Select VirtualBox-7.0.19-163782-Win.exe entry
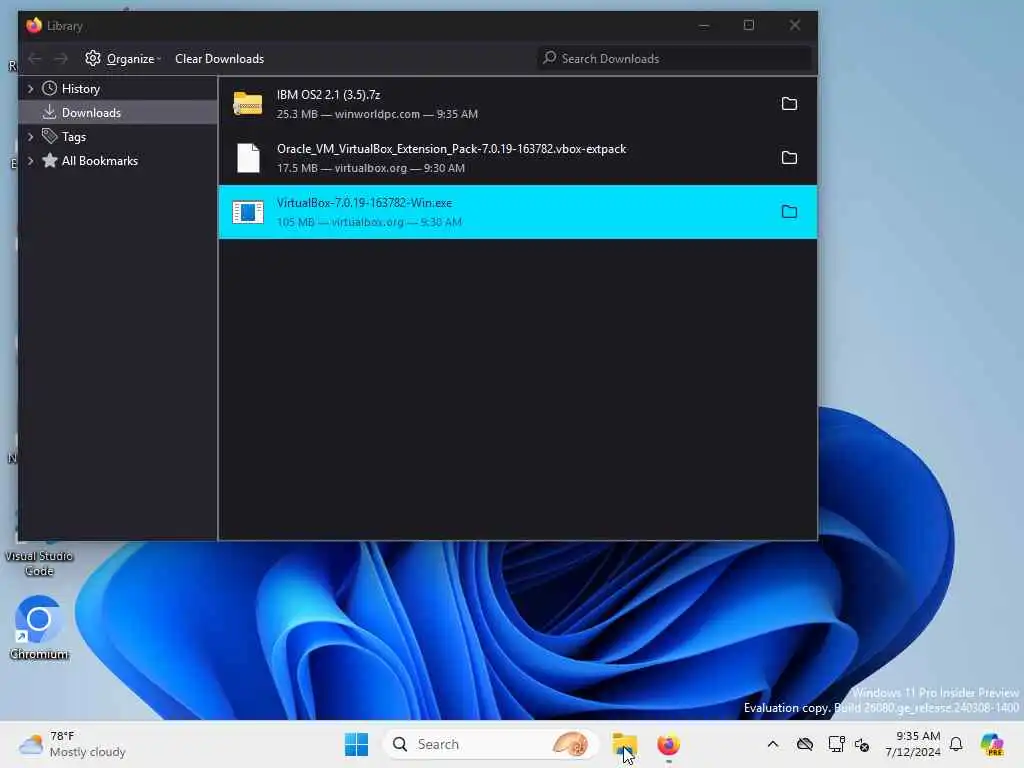This screenshot has height=768, width=1024. pyautogui.click(x=517, y=212)
